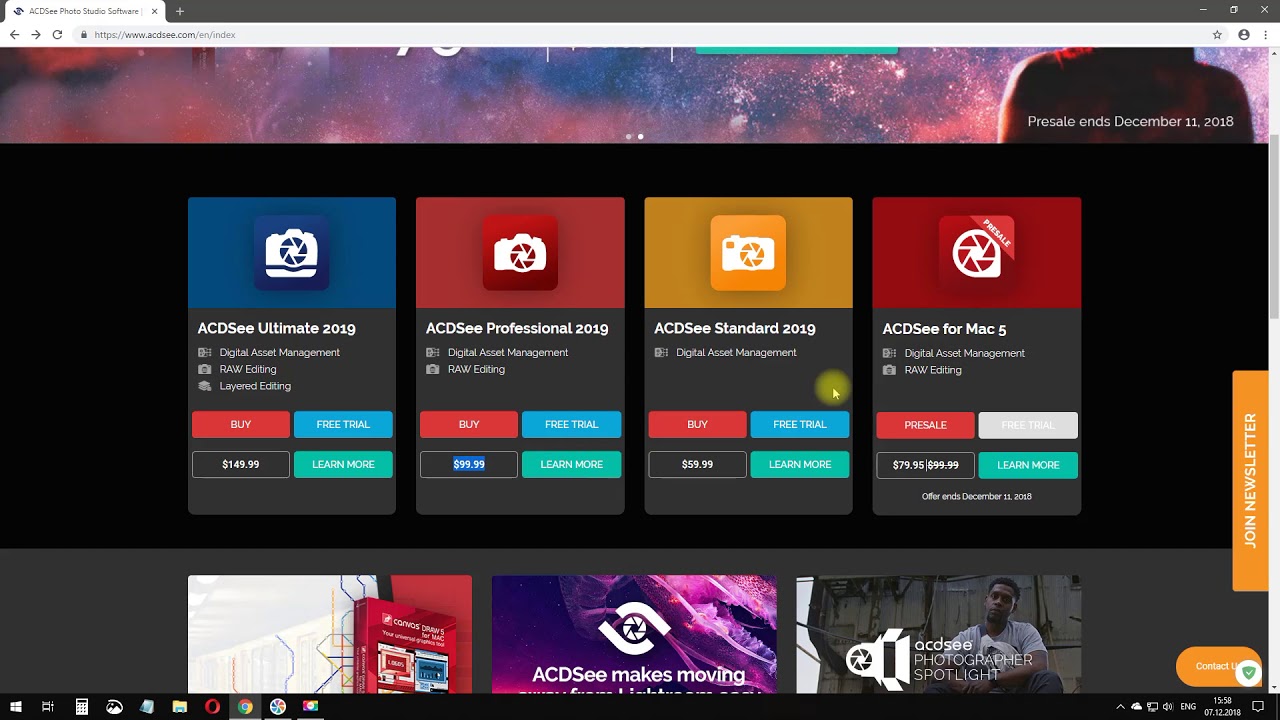1280x720 pixels.
Task: Open the volume control in system tray
Action: (1167, 707)
